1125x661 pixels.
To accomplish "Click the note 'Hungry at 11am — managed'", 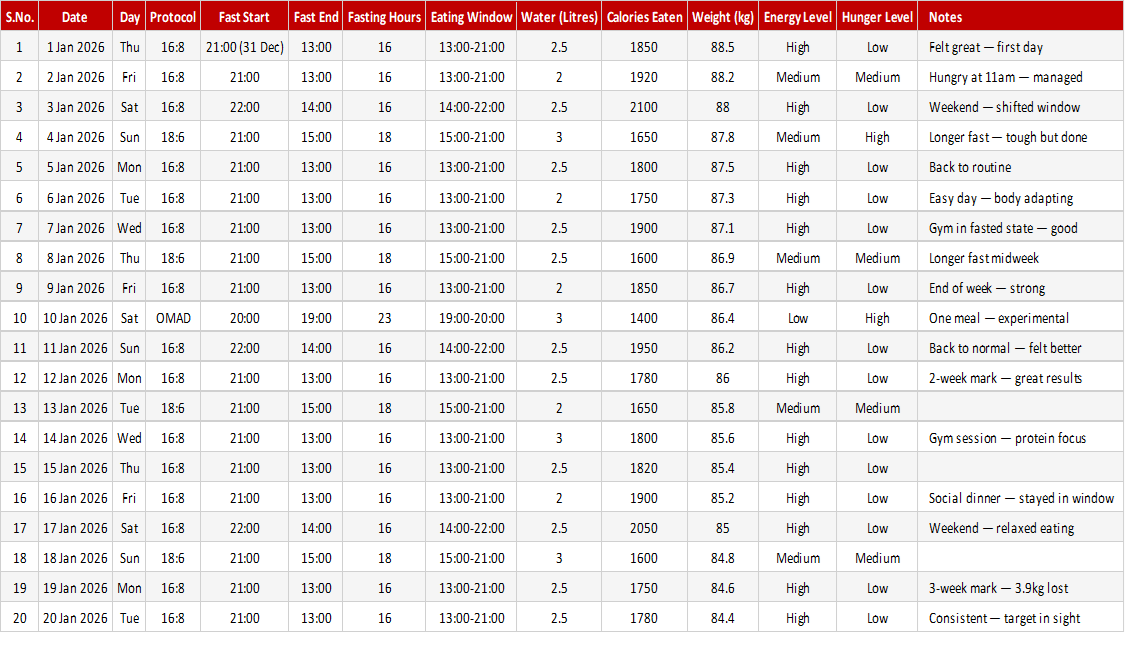I will coord(1005,78).
